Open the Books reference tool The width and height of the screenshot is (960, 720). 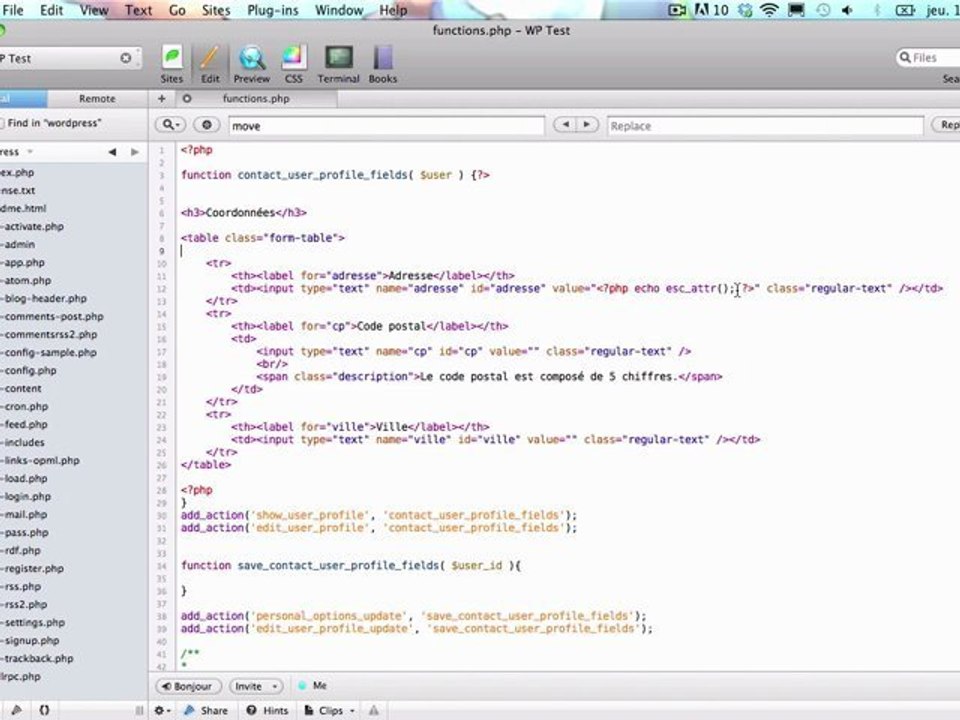click(383, 65)
